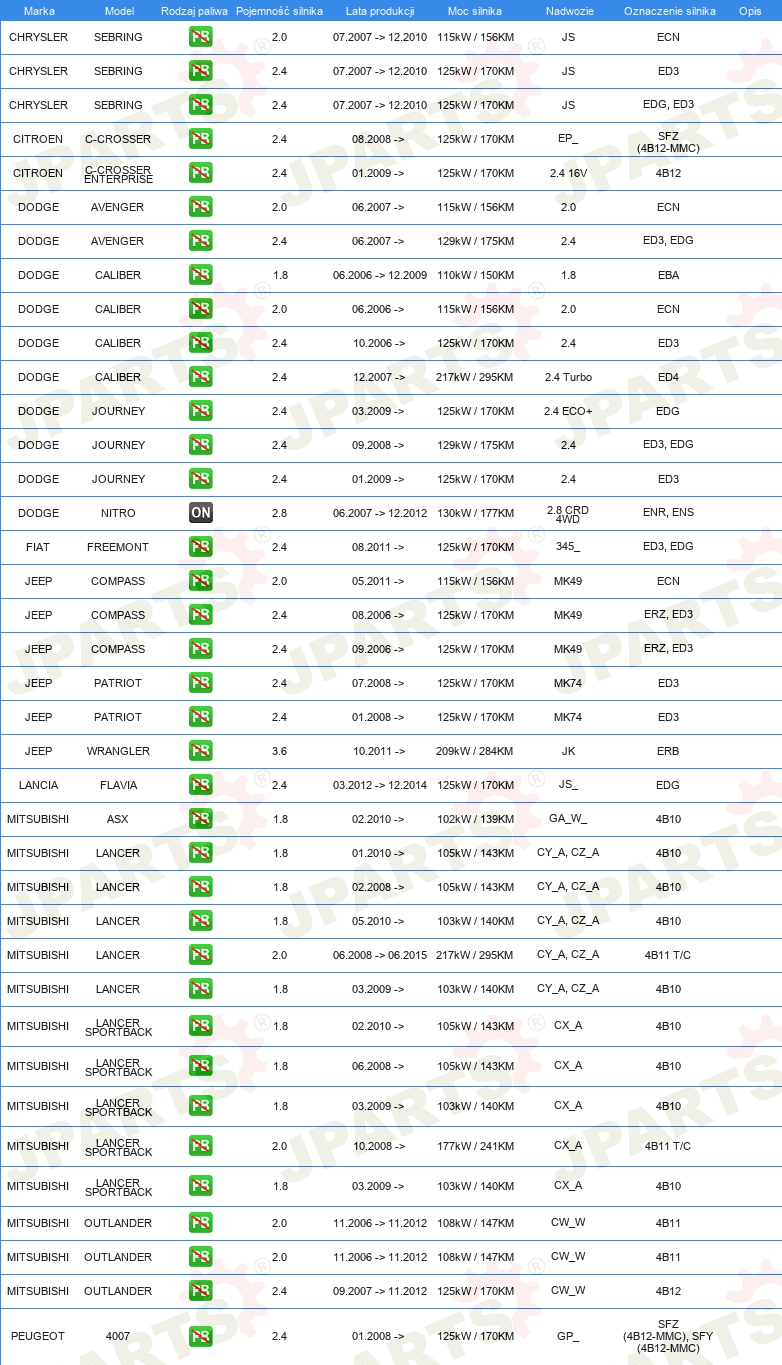Viewport: 782px width, 1365px height.
Task: Click the Marka column header
Action: tap(39, 11)
